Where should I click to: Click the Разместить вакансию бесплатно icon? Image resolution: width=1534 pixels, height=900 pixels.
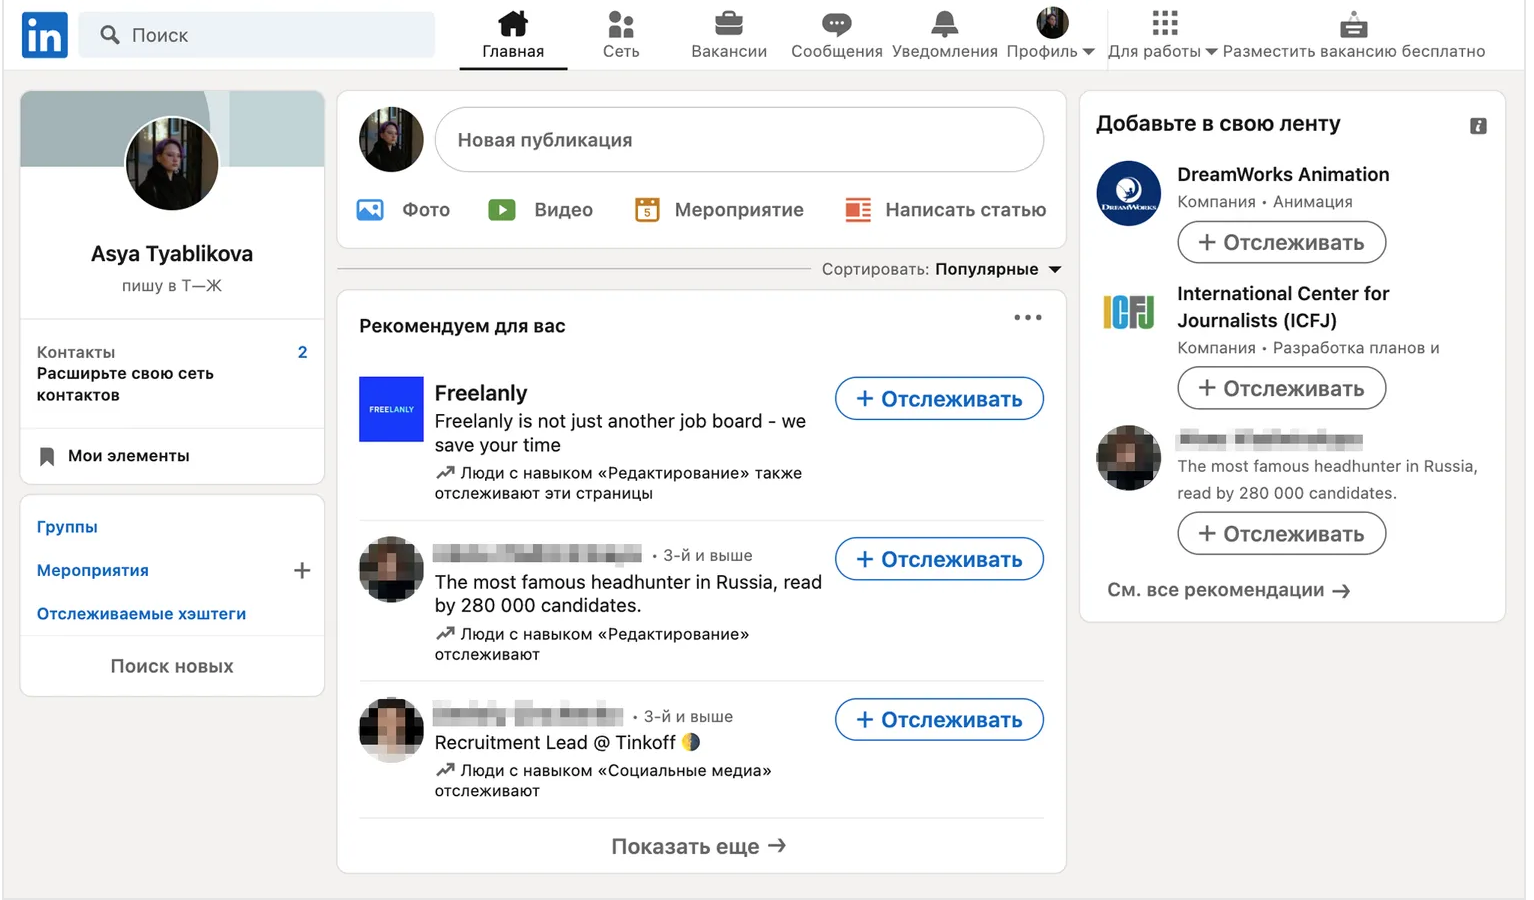pos(1354,24)
